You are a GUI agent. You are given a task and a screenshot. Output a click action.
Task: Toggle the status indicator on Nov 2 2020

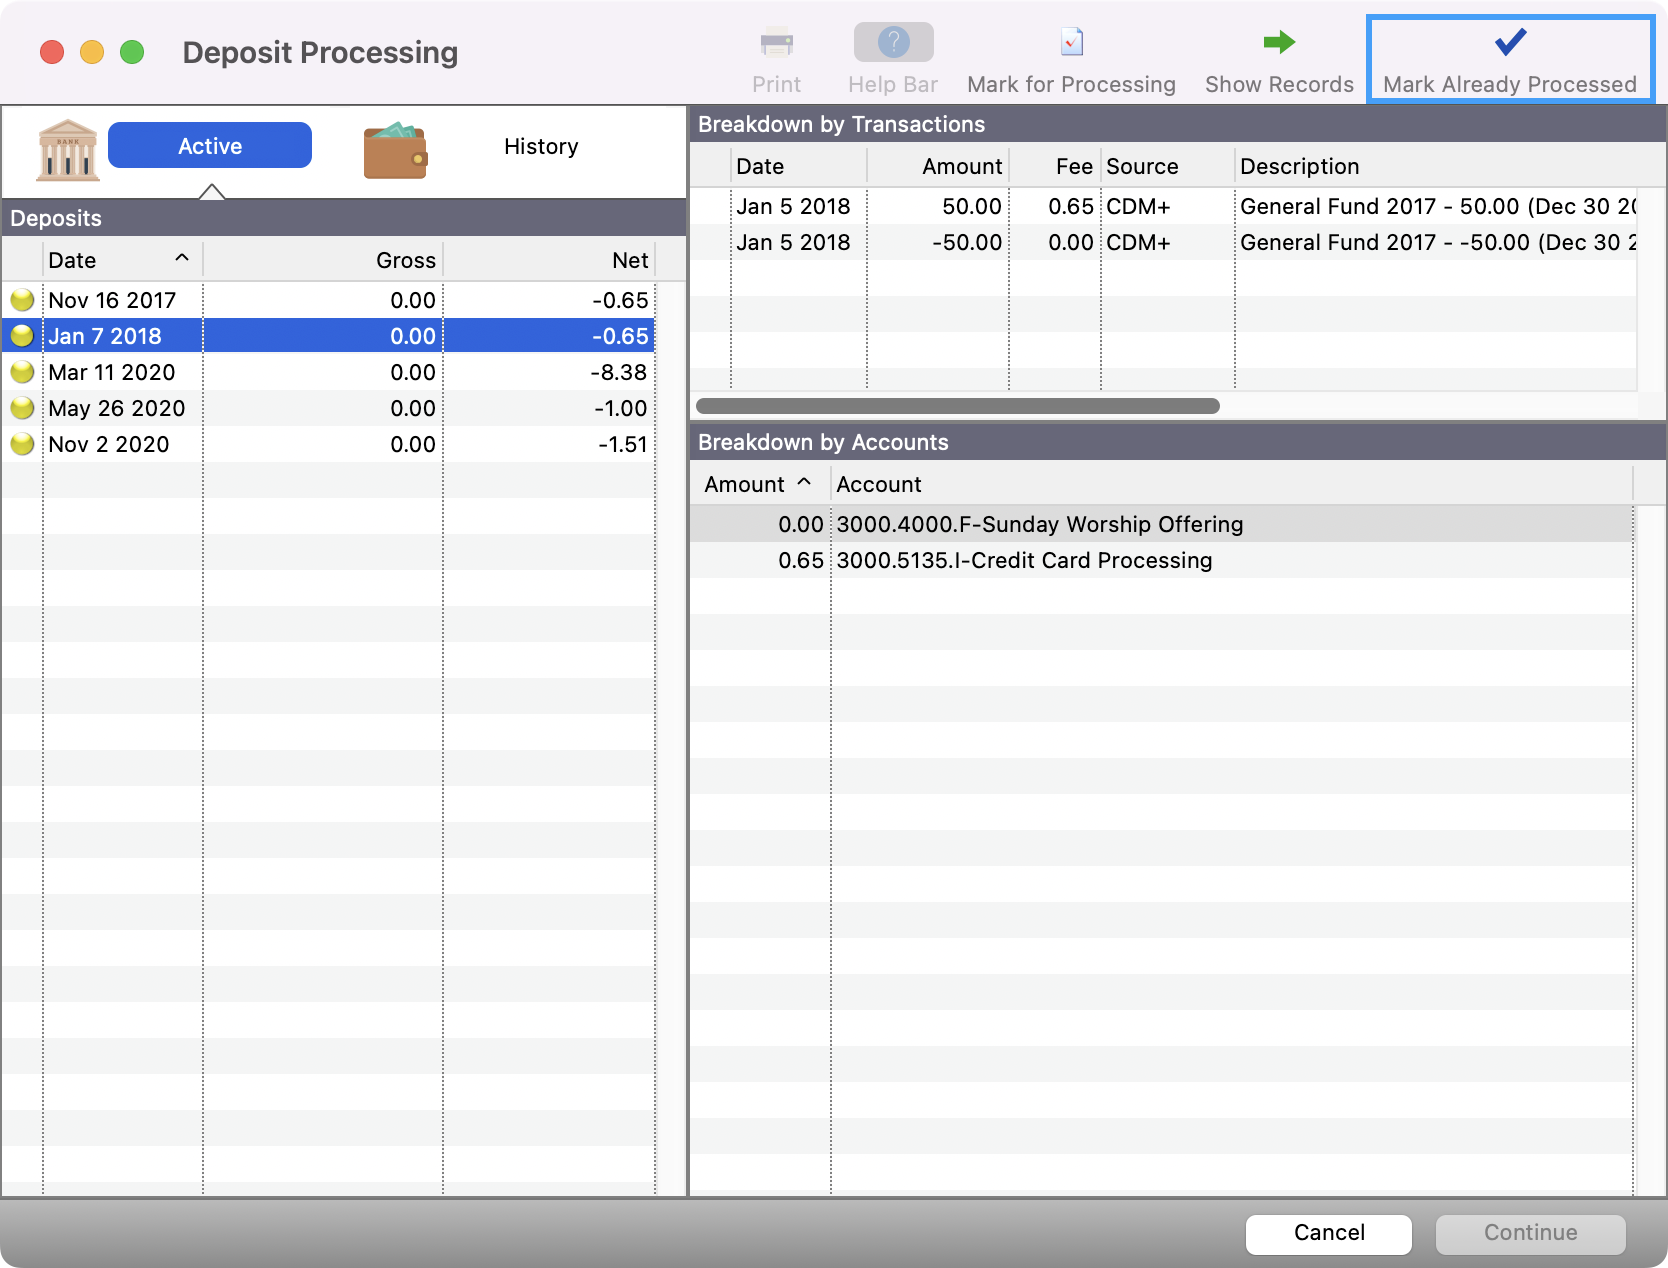22,443
